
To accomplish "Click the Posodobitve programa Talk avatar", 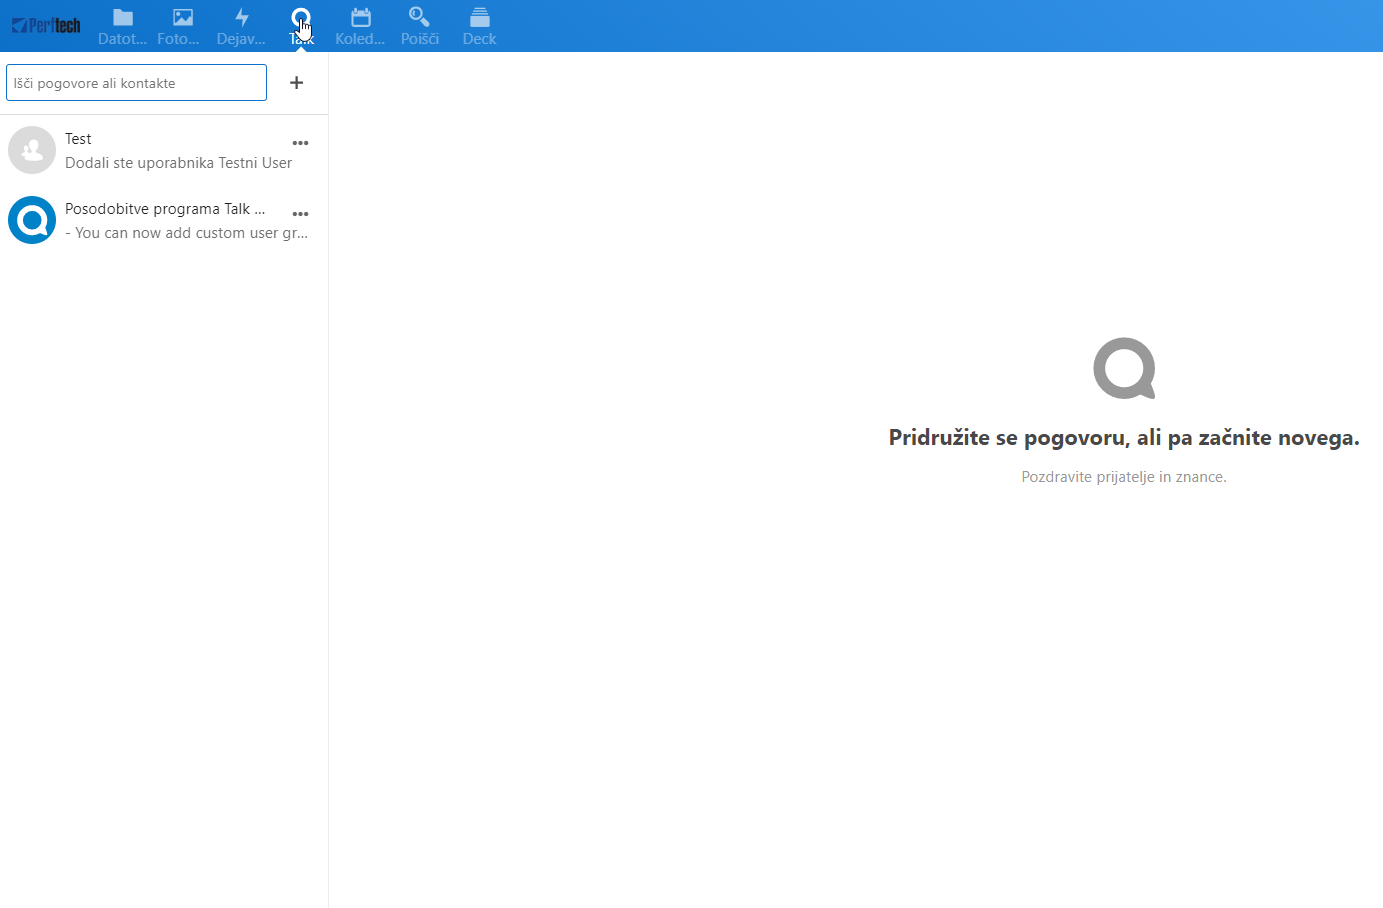I will (x=32, y=220).
